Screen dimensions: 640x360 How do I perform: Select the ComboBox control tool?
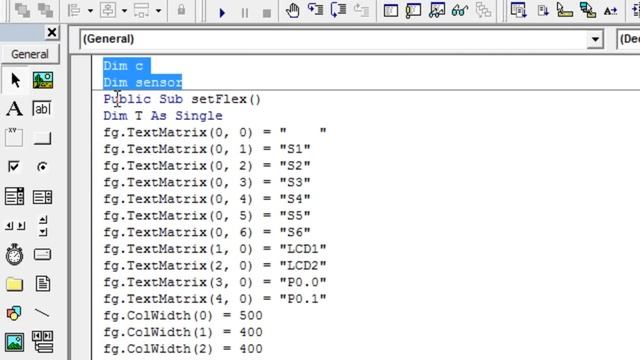tap(14, 196)
